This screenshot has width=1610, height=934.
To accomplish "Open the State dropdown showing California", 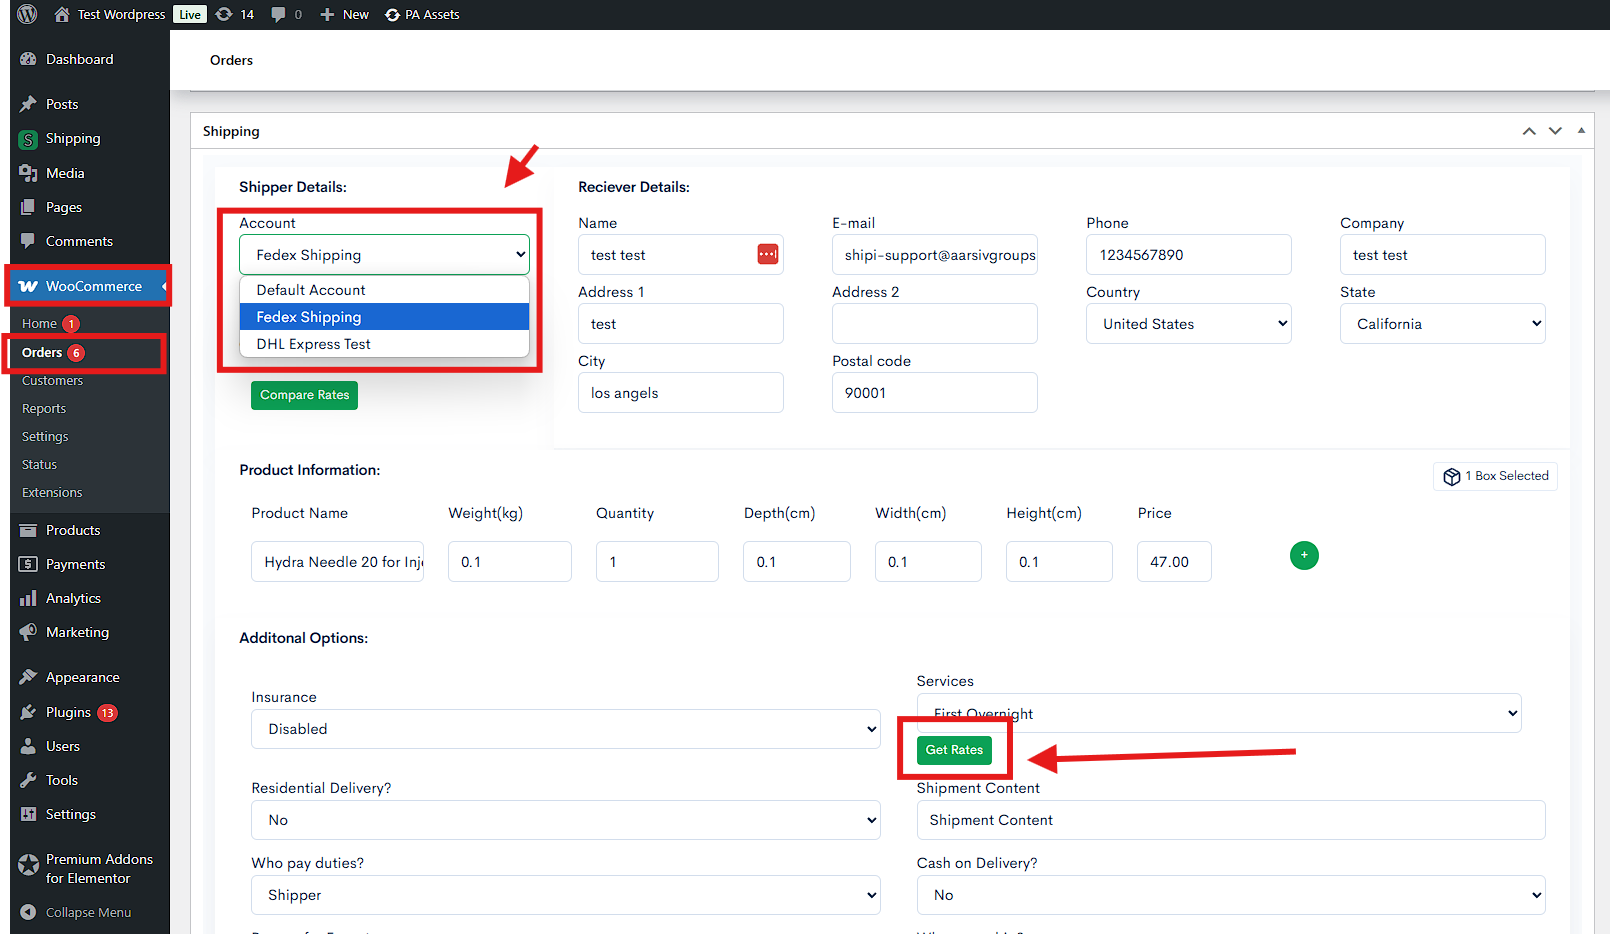I will click(1442, 323).
